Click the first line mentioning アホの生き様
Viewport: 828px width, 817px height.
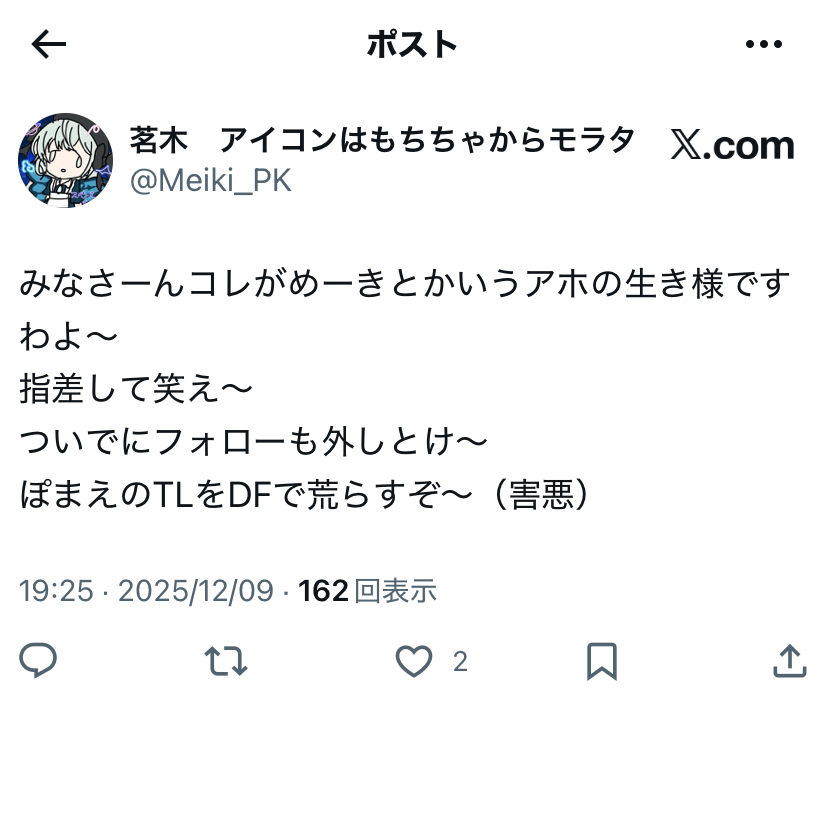406,283
